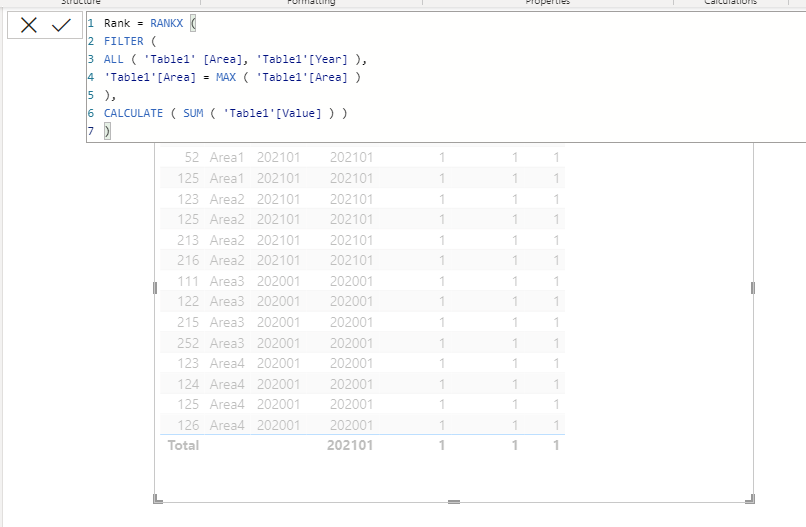Place cursor on RANKX in the formula

point(167,23)
